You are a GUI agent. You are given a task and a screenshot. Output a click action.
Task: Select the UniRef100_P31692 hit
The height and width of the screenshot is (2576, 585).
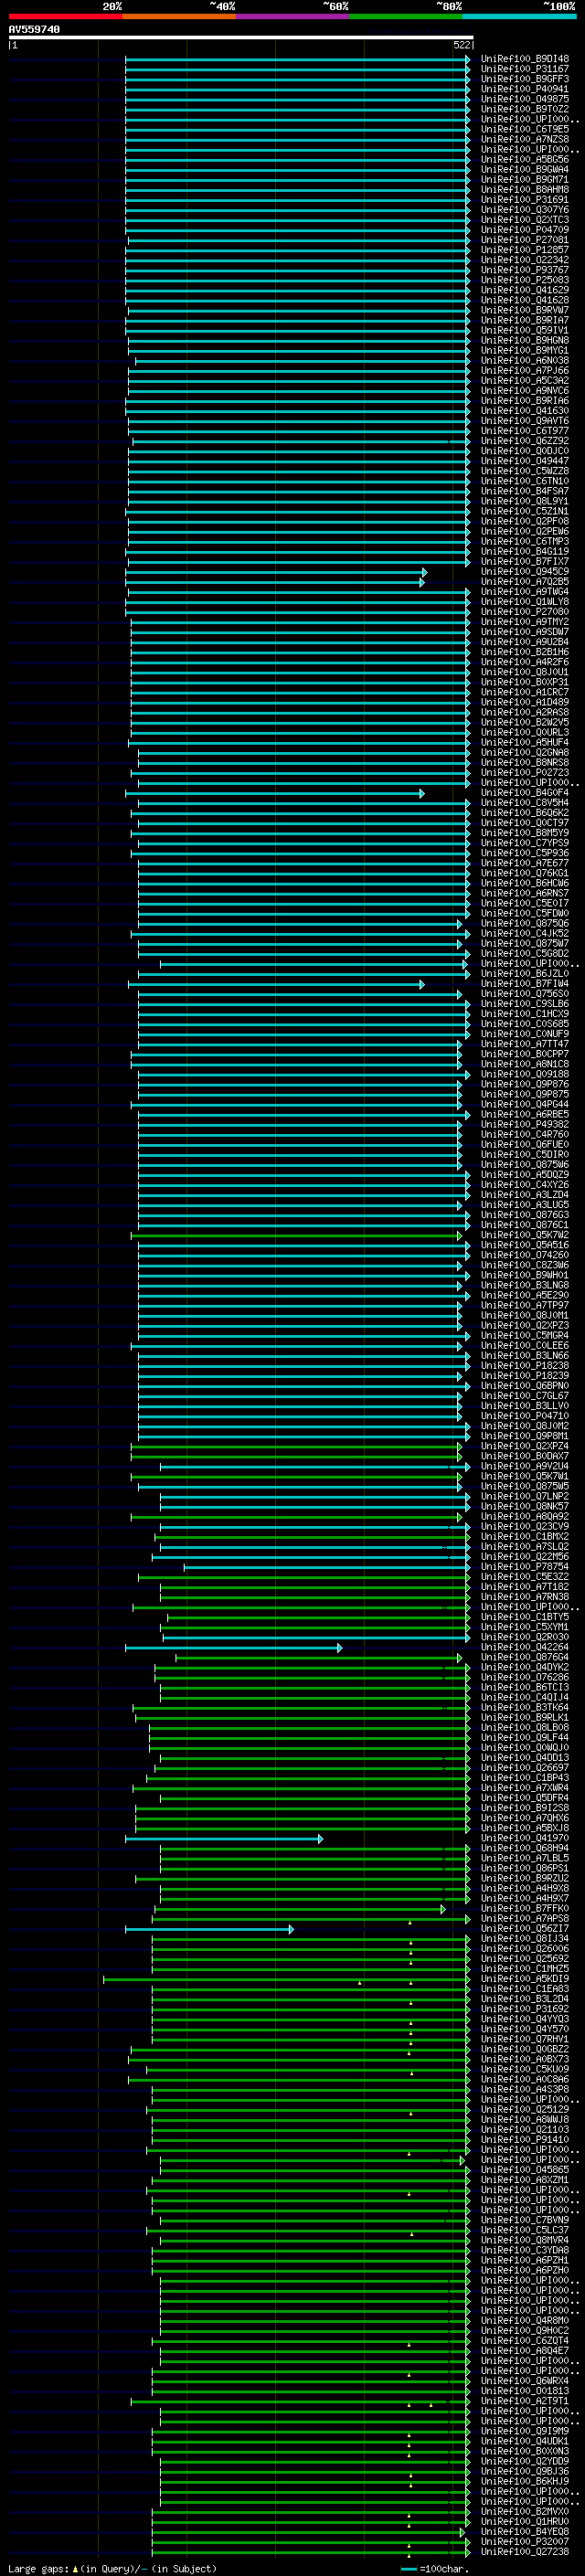tap(524, 2009)
